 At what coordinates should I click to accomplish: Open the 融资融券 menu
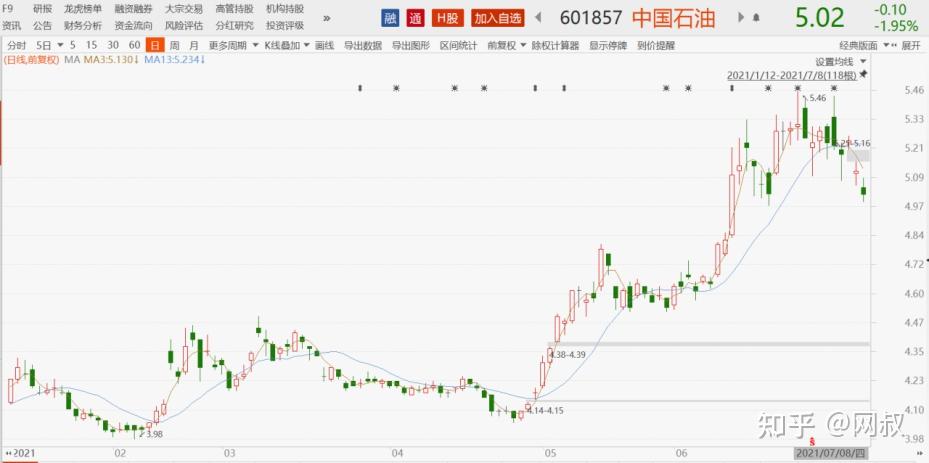tap(133, 9)
